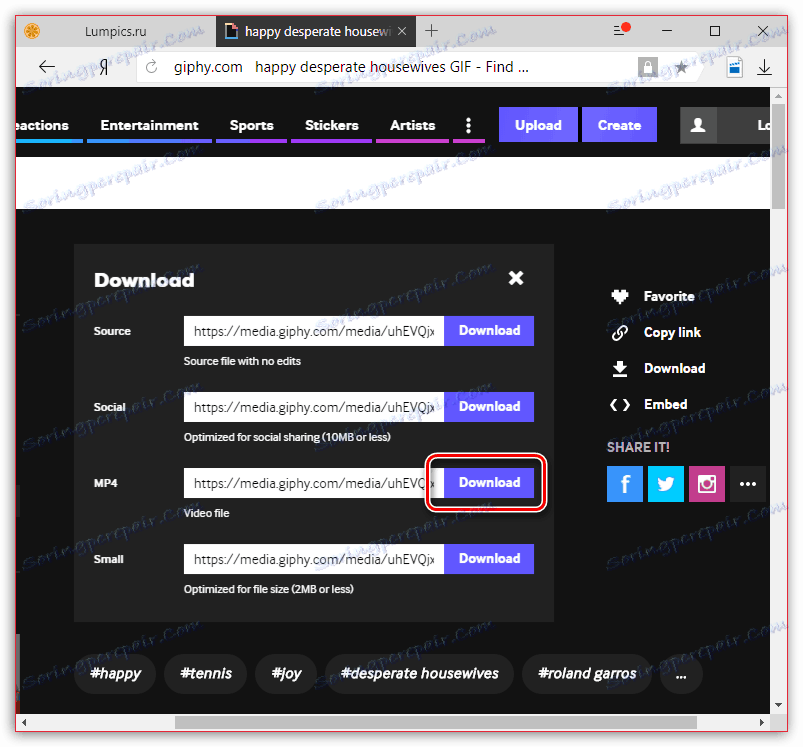Minimize the browser window

(667, 31)
